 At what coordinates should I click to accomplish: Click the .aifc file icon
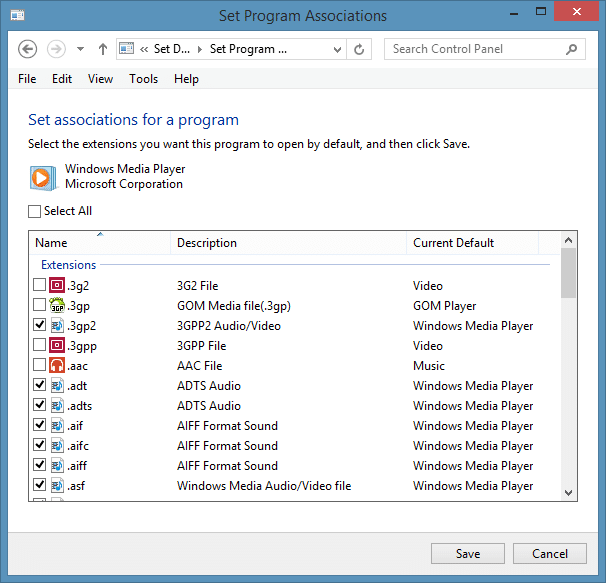click(57, 445)
